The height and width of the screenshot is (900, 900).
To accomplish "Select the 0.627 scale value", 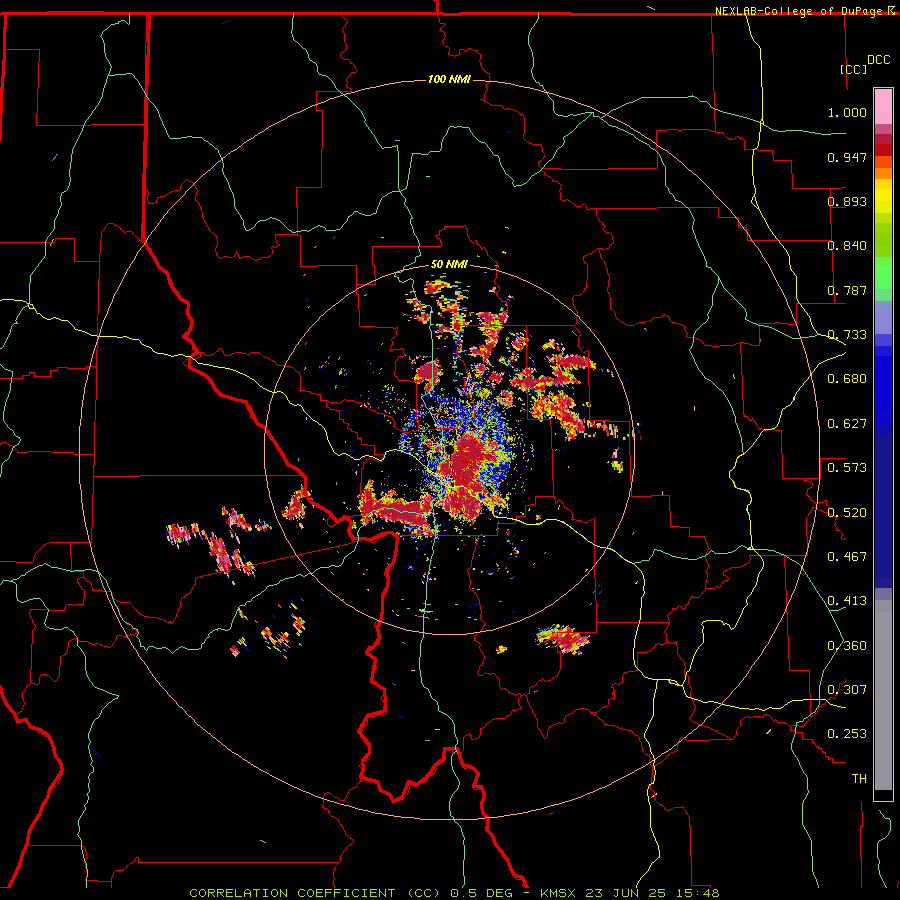I will pos(847,424).
